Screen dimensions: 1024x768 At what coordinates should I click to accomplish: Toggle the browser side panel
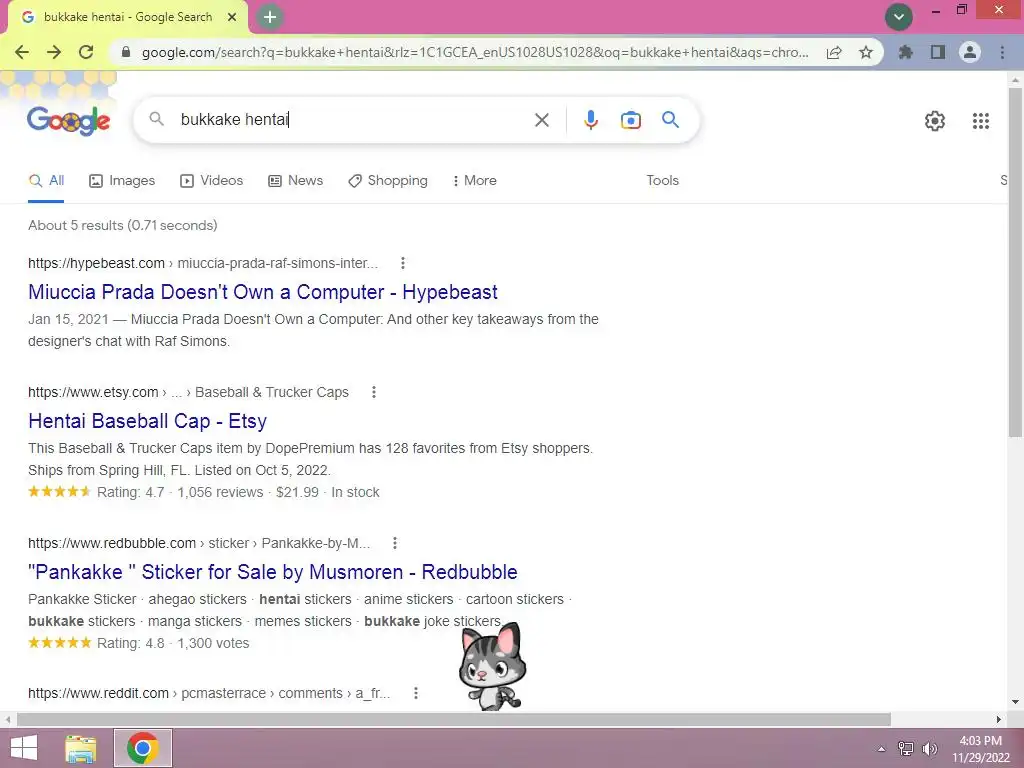click(938, 52)
